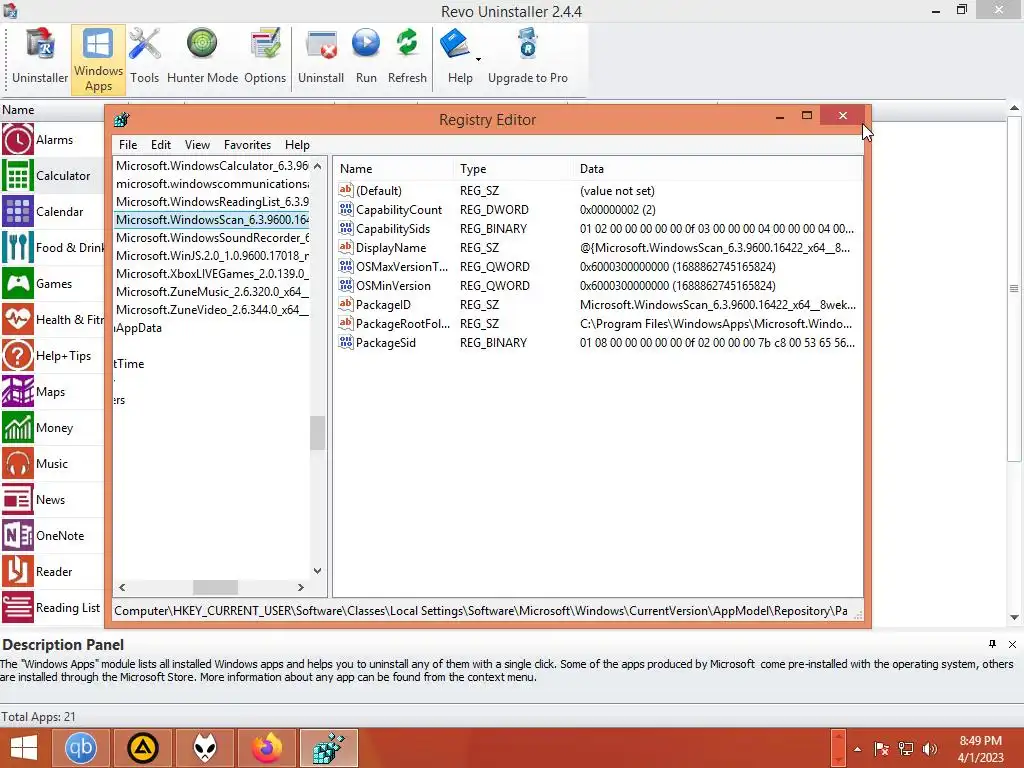The image size is (1024, 768).
Task: Click registry tree scroll up arrow
Action: pos(317,166)
